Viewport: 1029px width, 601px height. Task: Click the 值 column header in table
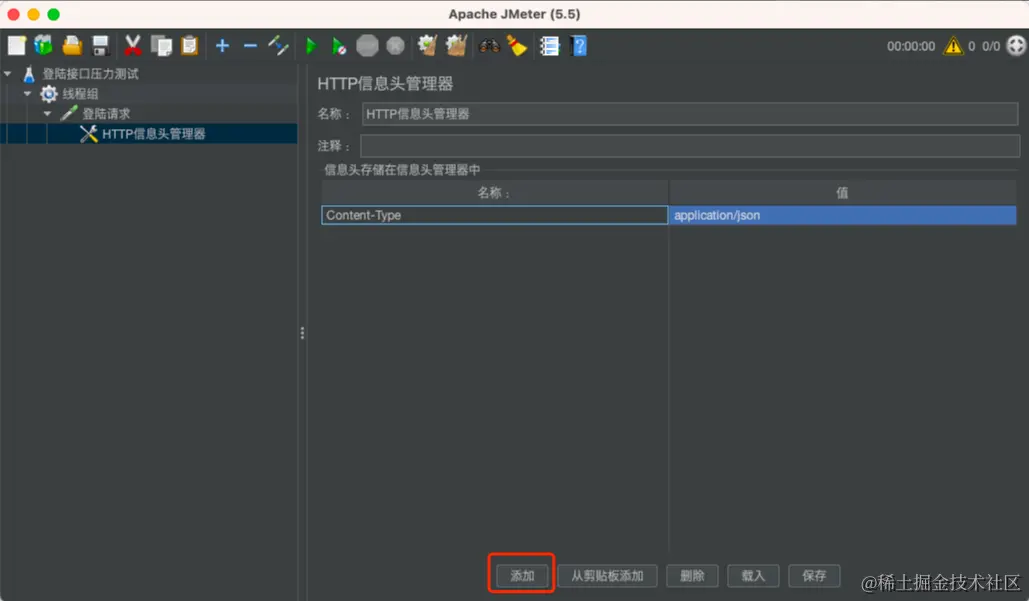843,193
